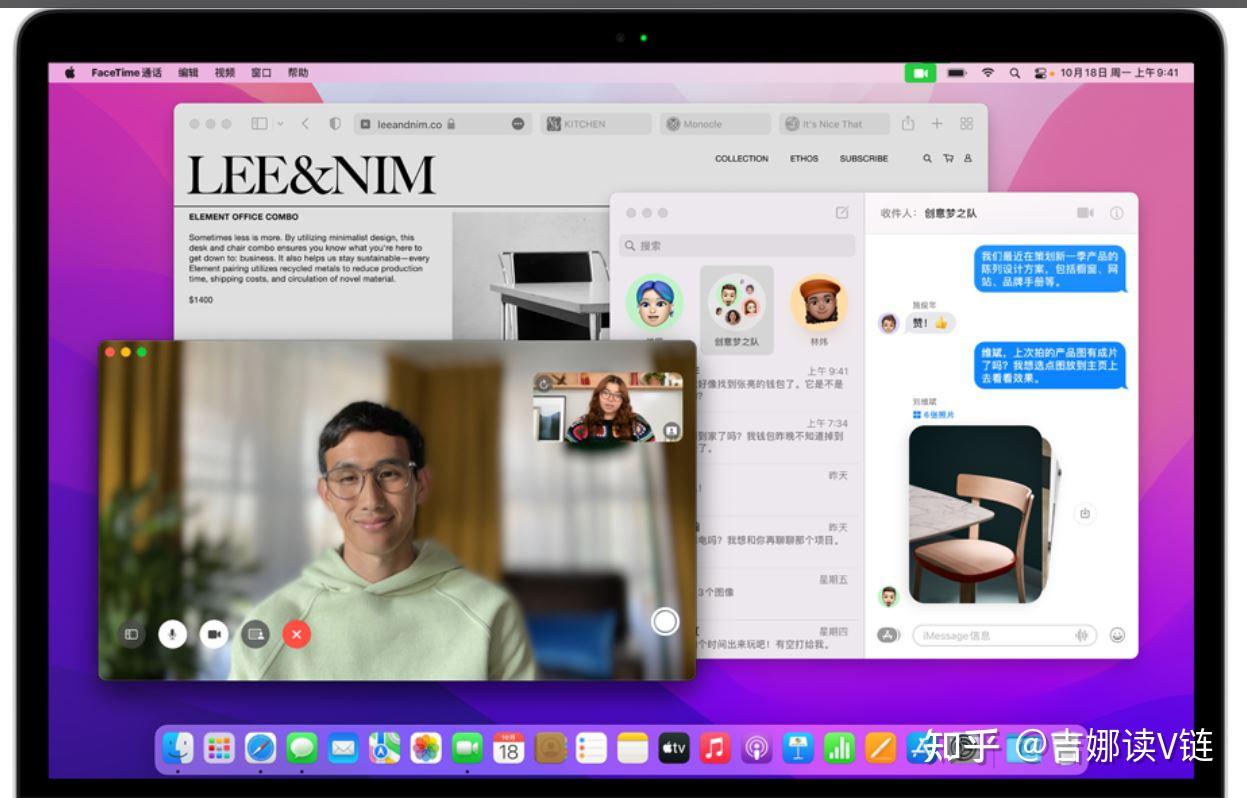Record audio message in Messages
This screenshot has width=1247, height=798.
point(1081,635)
